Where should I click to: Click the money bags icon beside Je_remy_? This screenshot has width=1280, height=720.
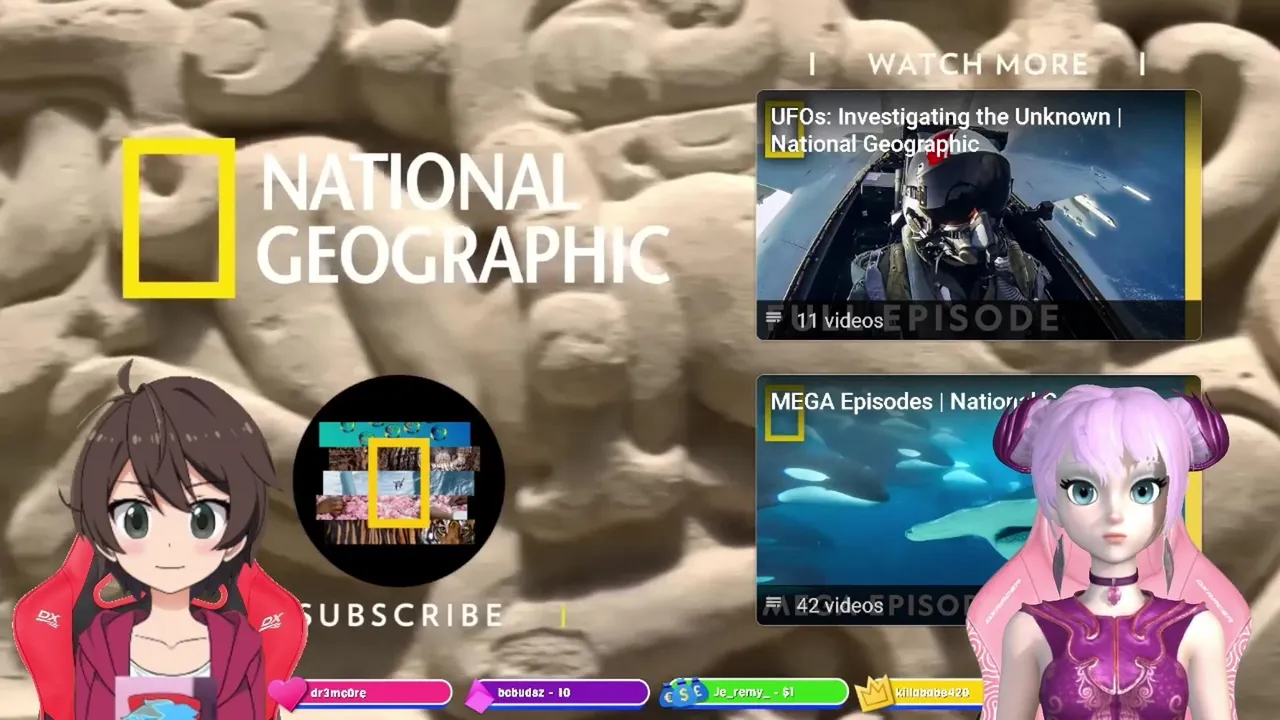[683, 692]
